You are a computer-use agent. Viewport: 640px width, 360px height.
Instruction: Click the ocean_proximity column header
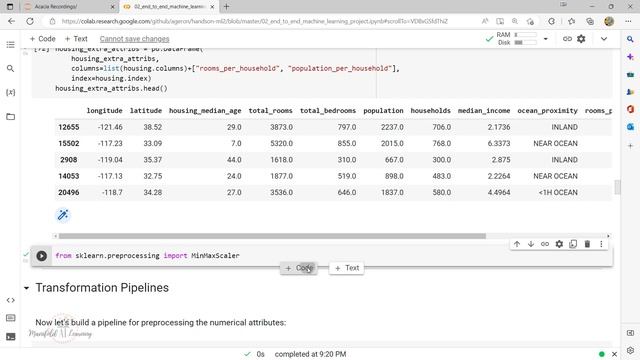point(547,111)
